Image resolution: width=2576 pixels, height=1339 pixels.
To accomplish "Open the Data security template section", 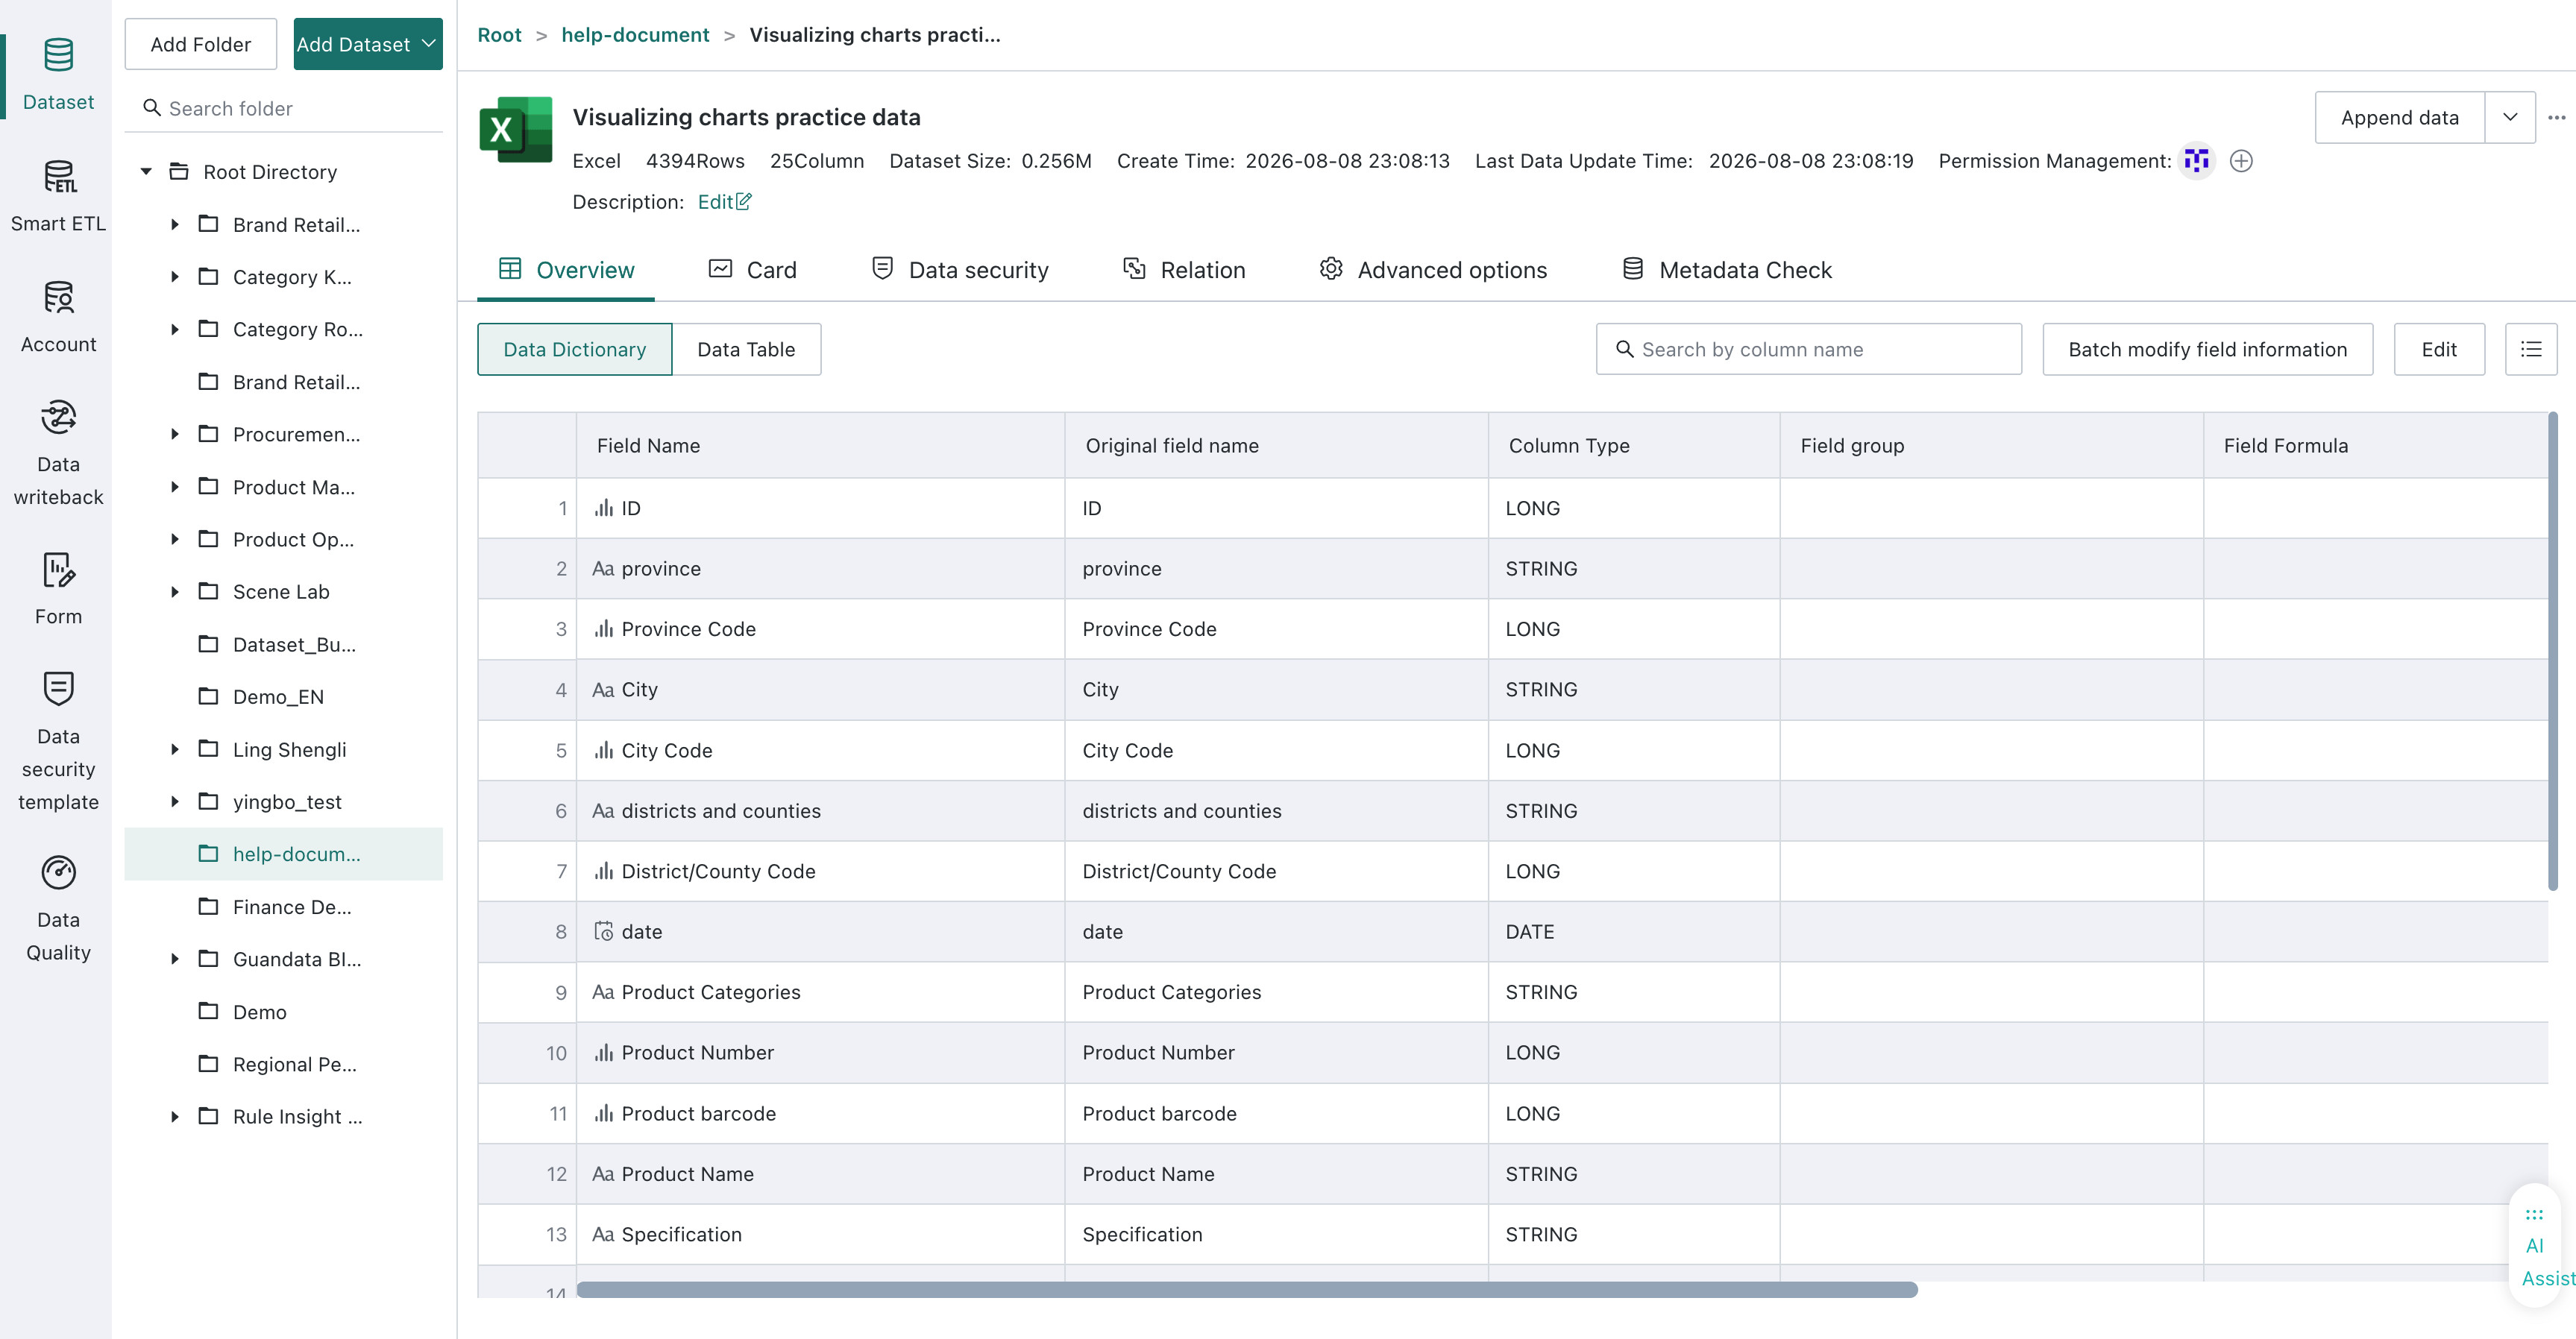I will click(58, 742).
